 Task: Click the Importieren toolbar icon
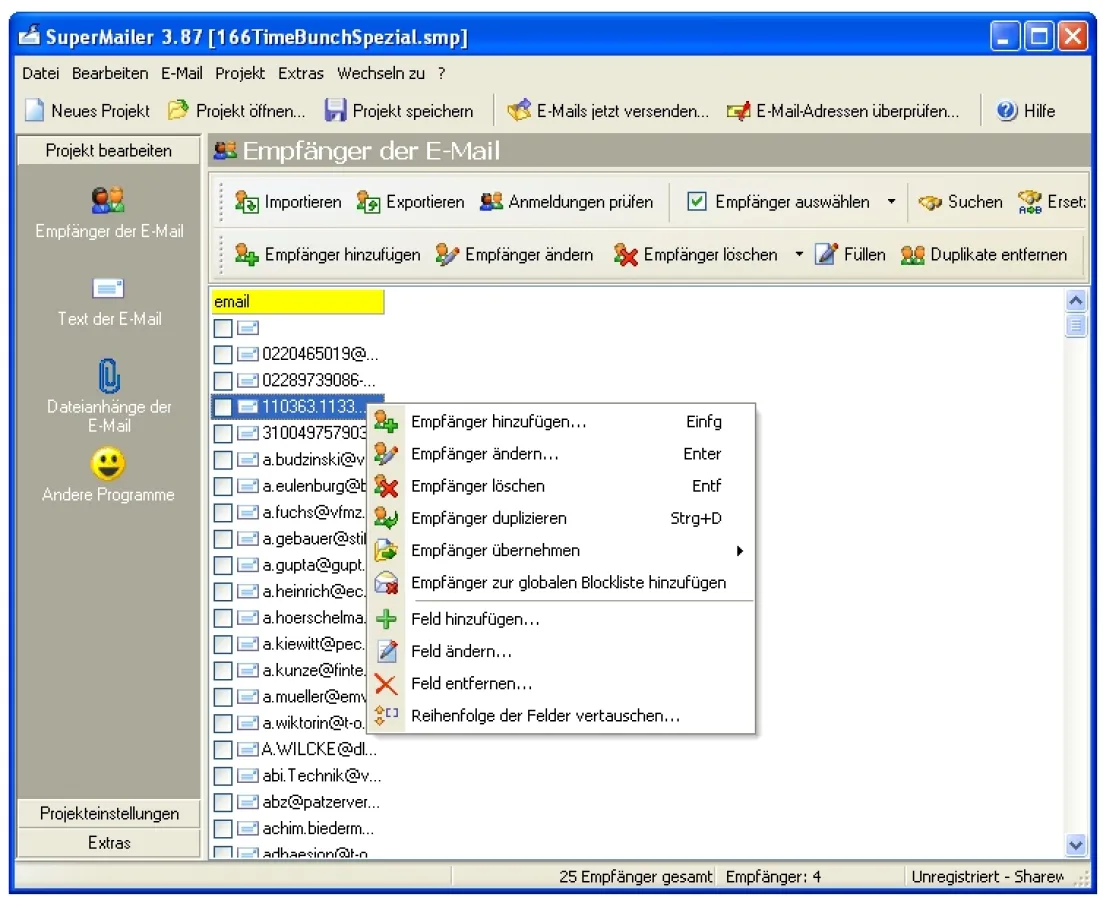(x=246, y=202)
